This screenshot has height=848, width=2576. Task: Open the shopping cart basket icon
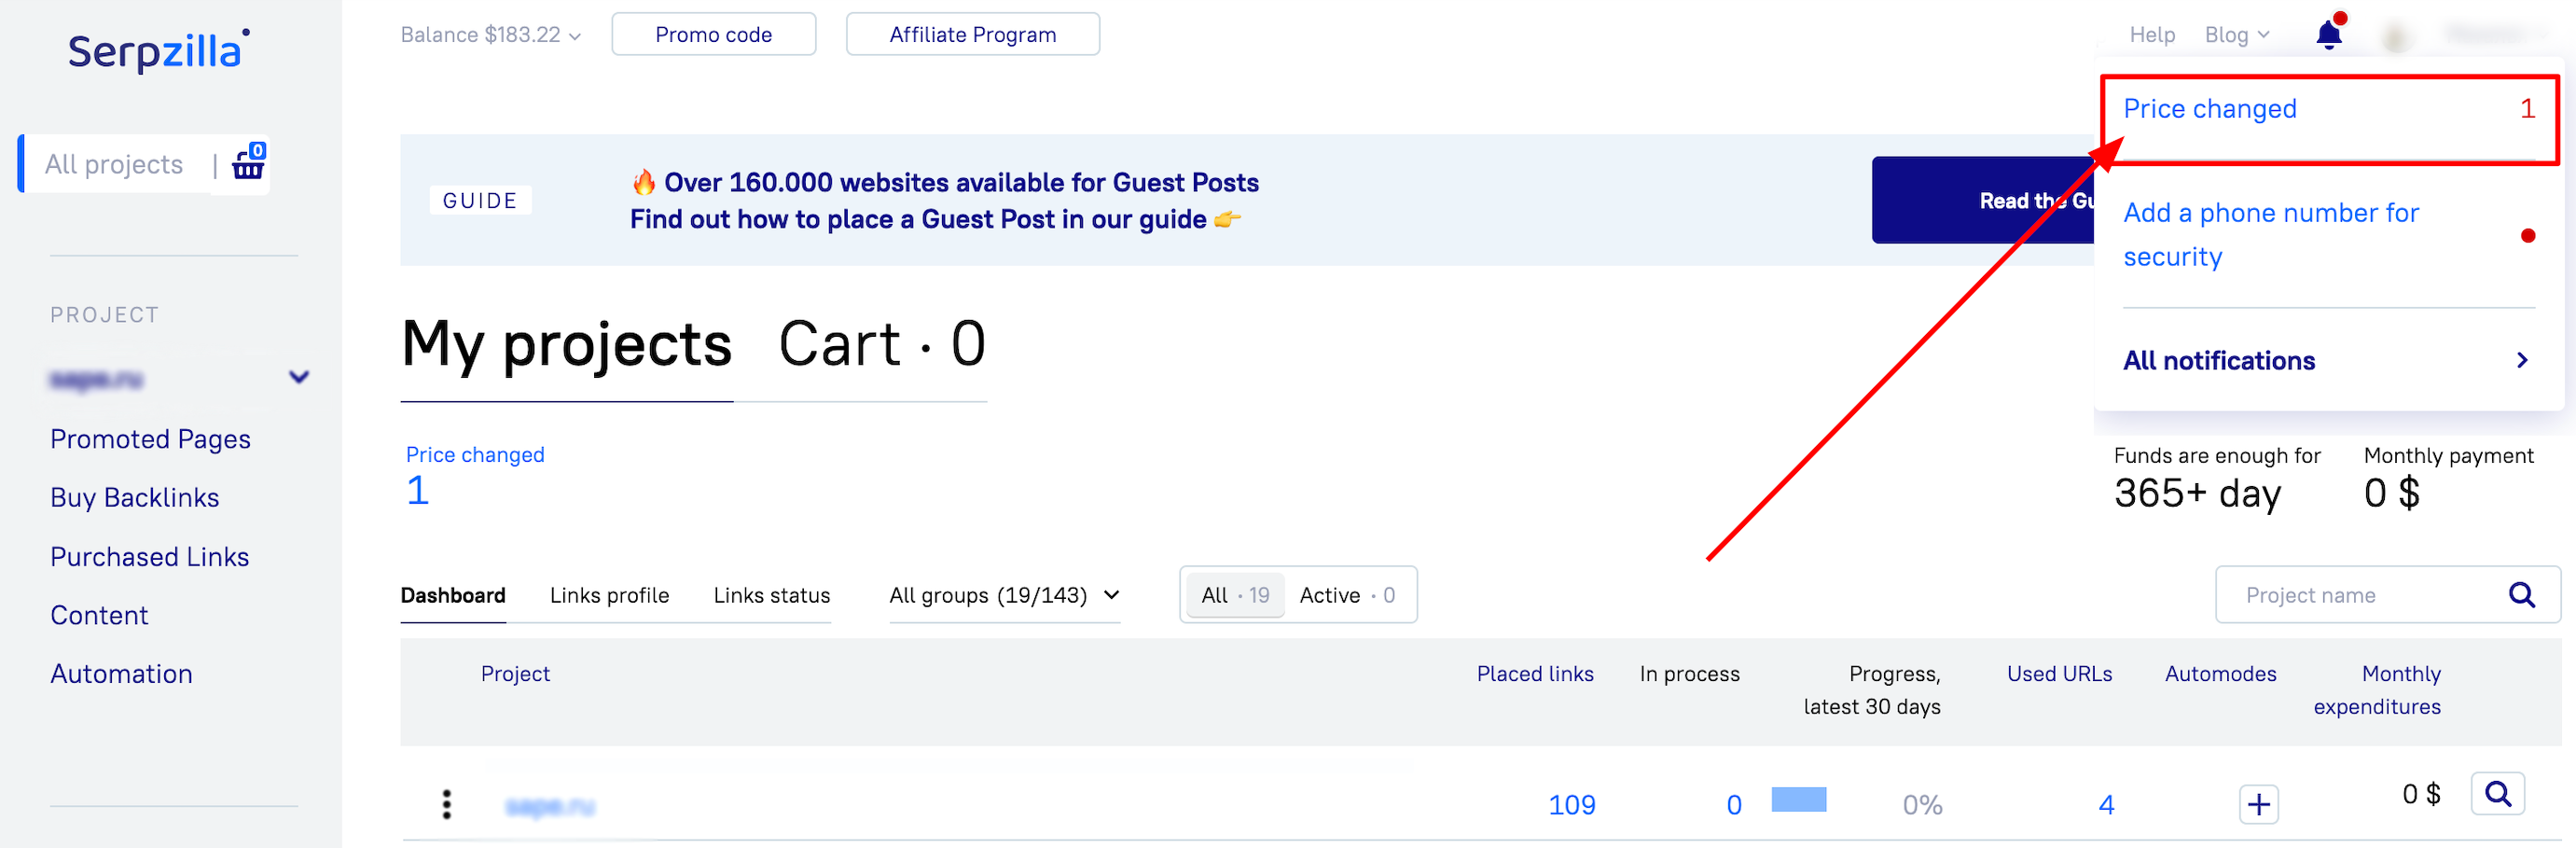pos(248,162)
